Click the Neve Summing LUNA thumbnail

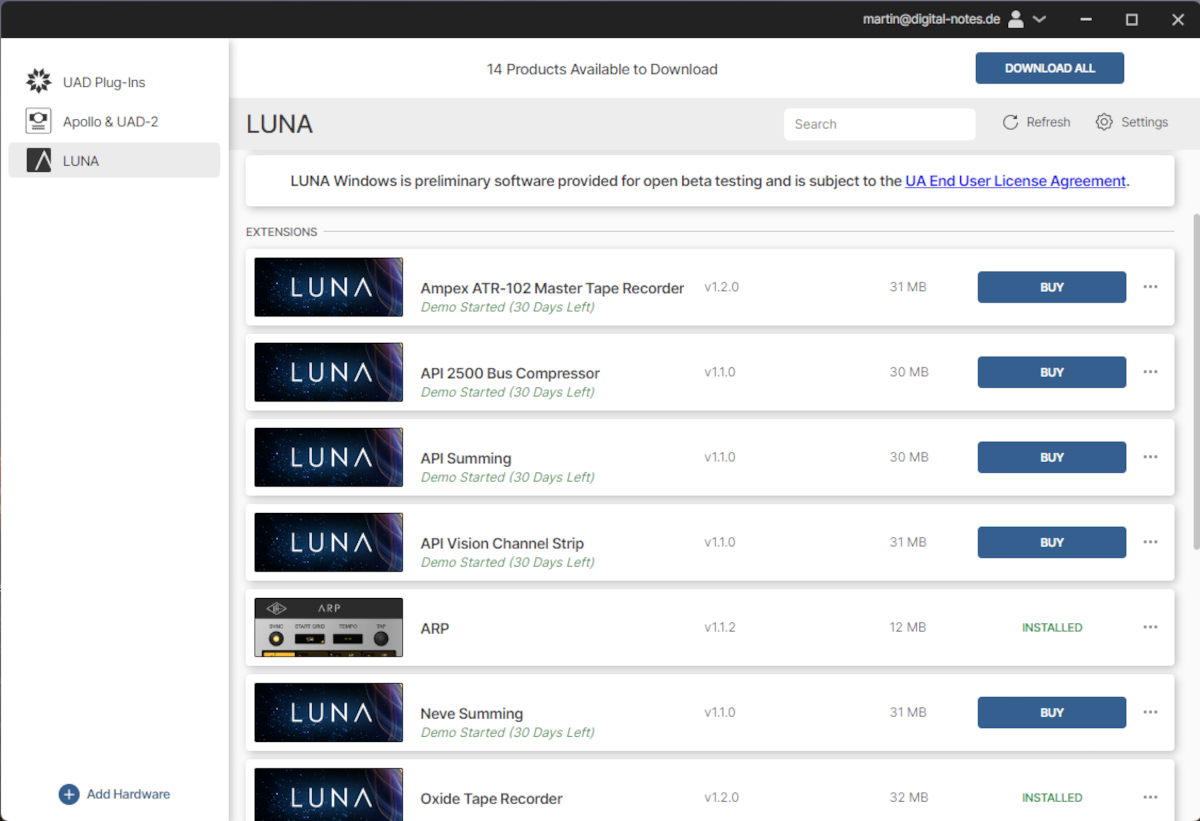tap(329, 712)
